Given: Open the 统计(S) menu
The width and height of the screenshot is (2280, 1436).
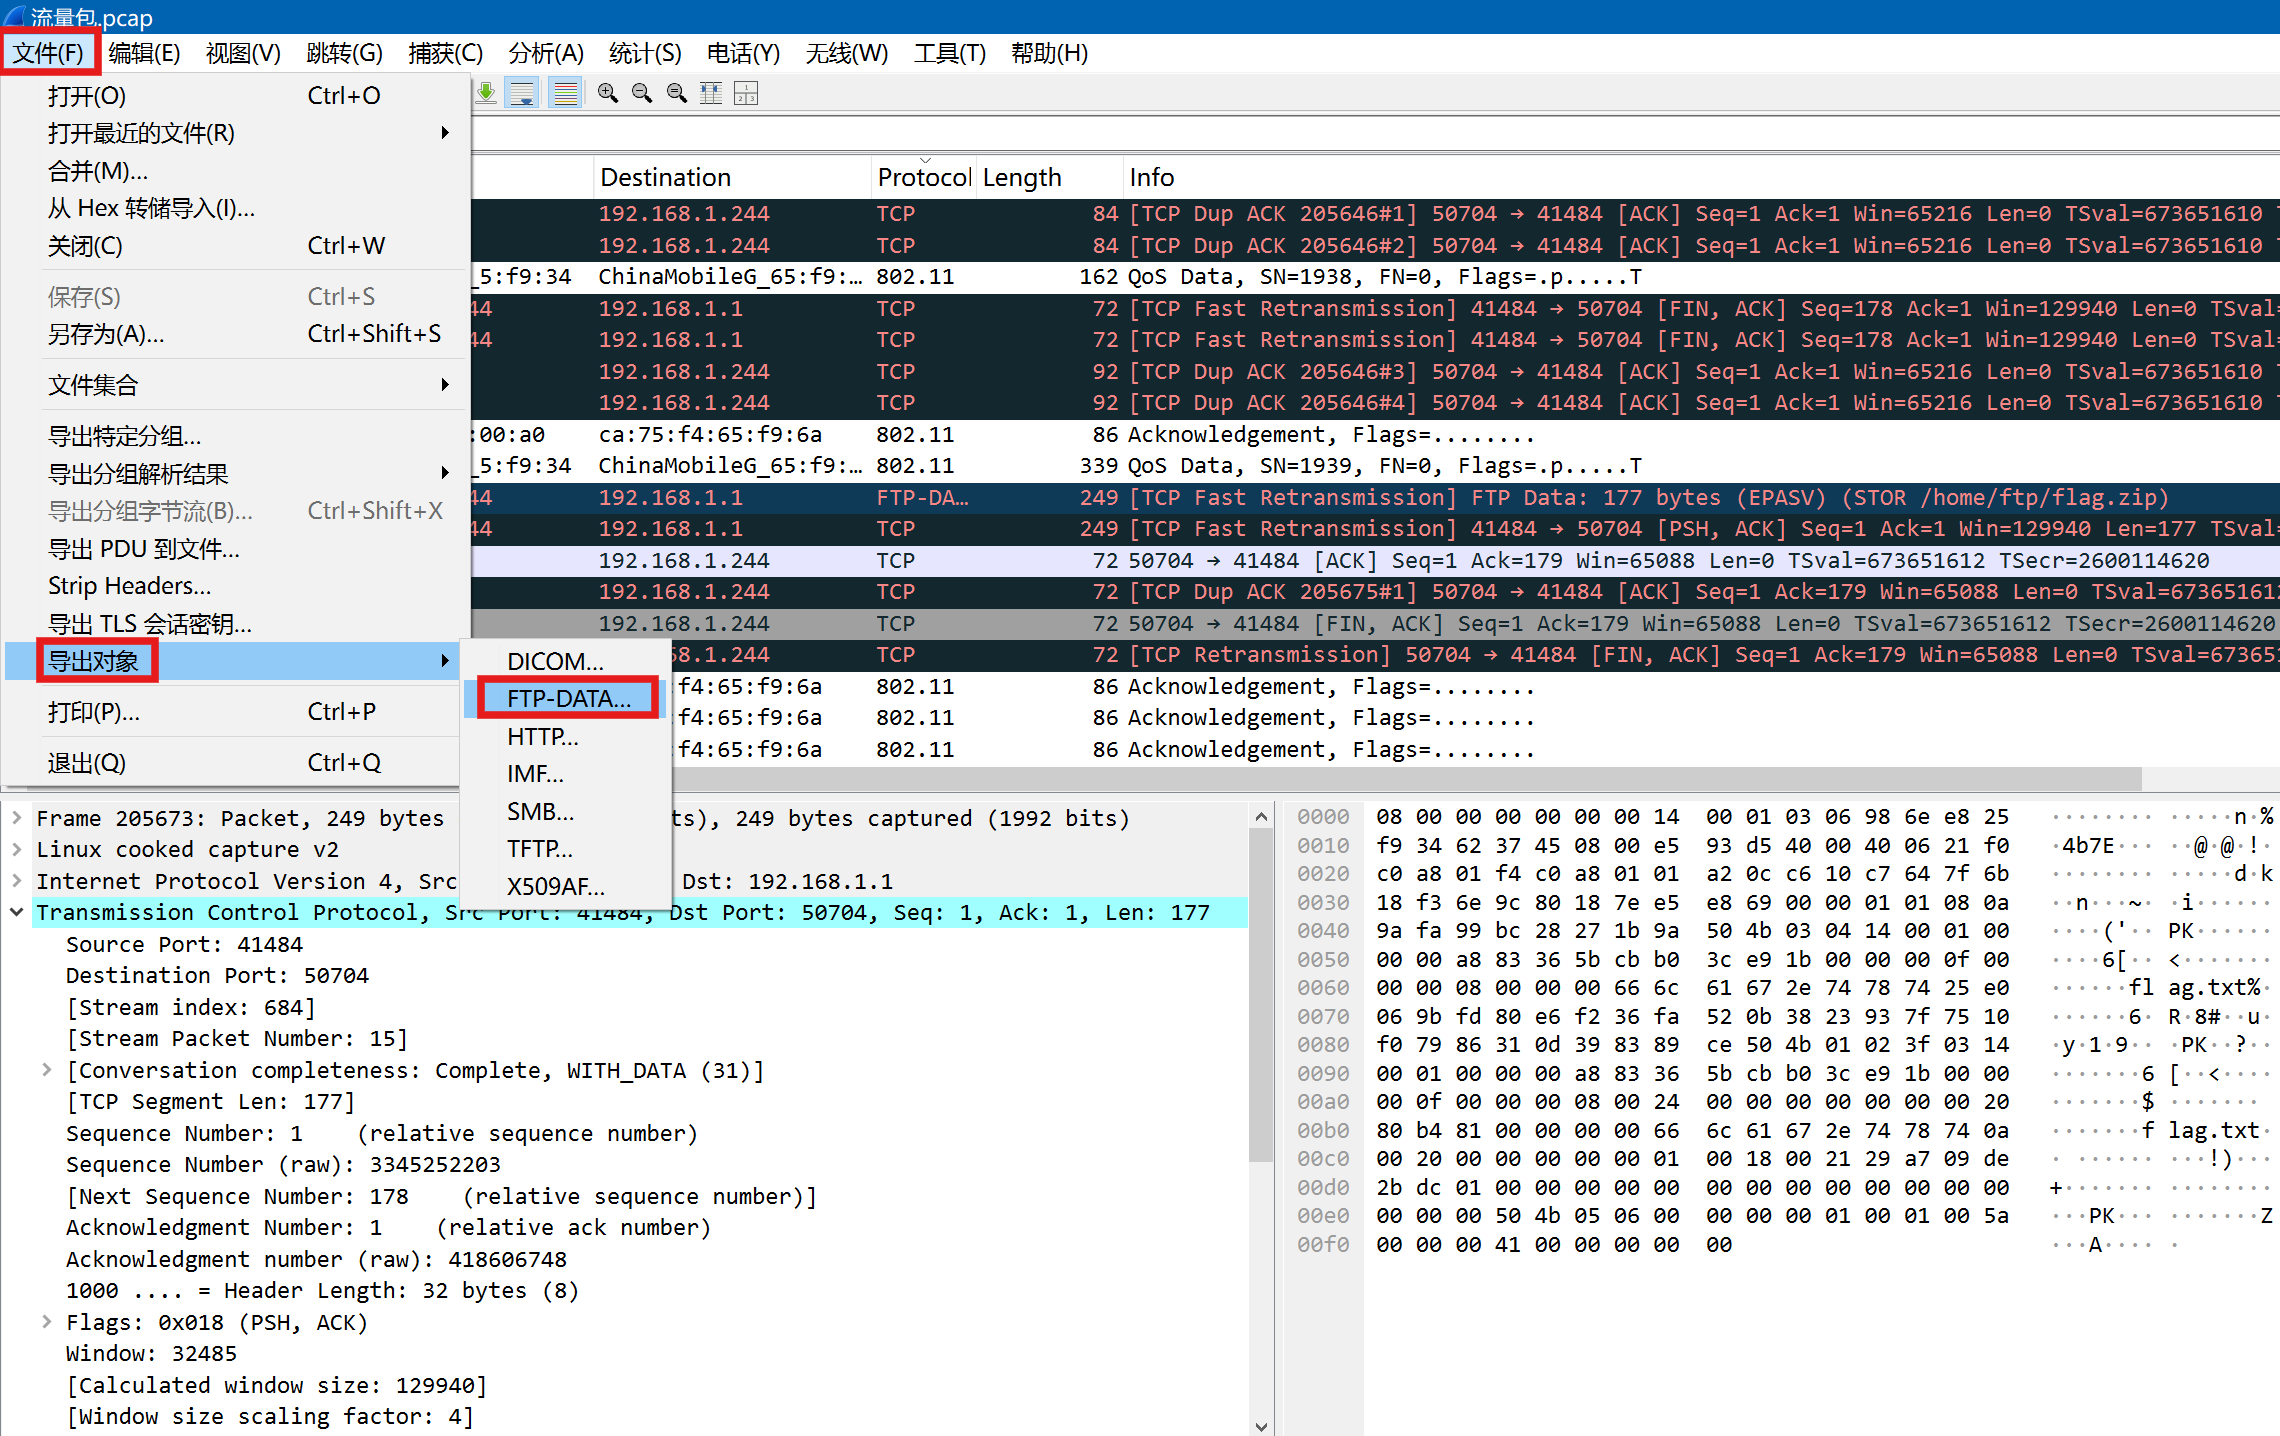Looking at the screenshot, I should point(644,53).
